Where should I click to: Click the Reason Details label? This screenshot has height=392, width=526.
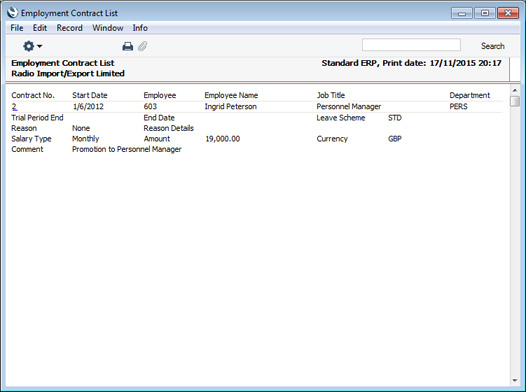[168, 128]
